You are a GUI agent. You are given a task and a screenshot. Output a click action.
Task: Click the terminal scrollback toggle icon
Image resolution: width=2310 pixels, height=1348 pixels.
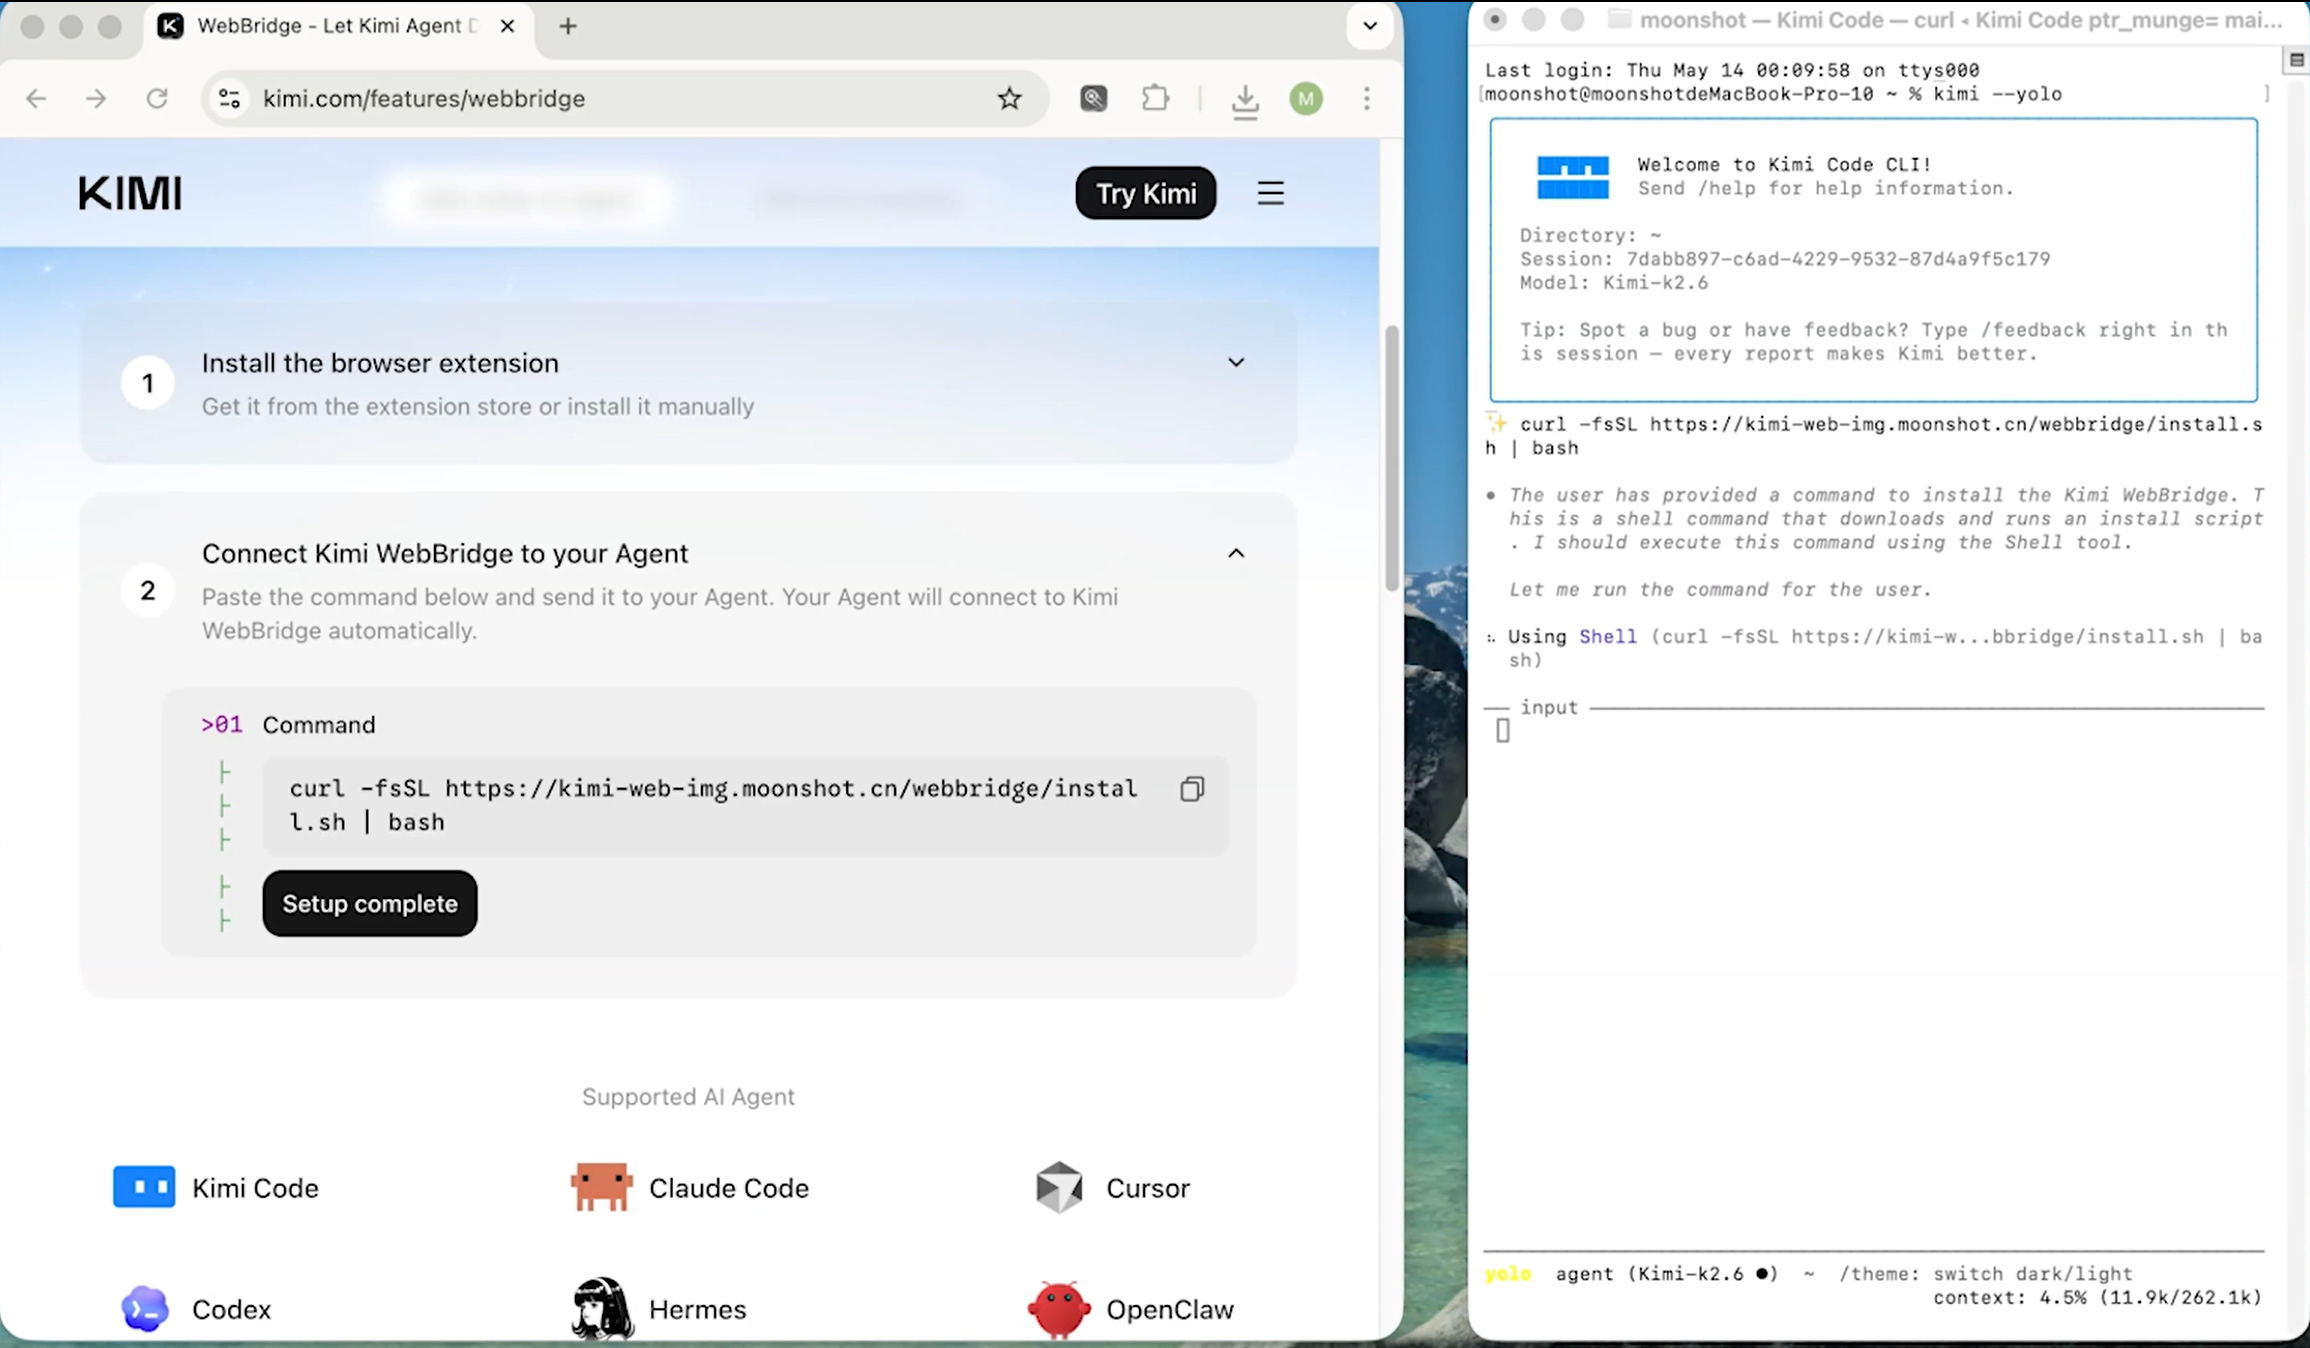tap(2297, 60)
